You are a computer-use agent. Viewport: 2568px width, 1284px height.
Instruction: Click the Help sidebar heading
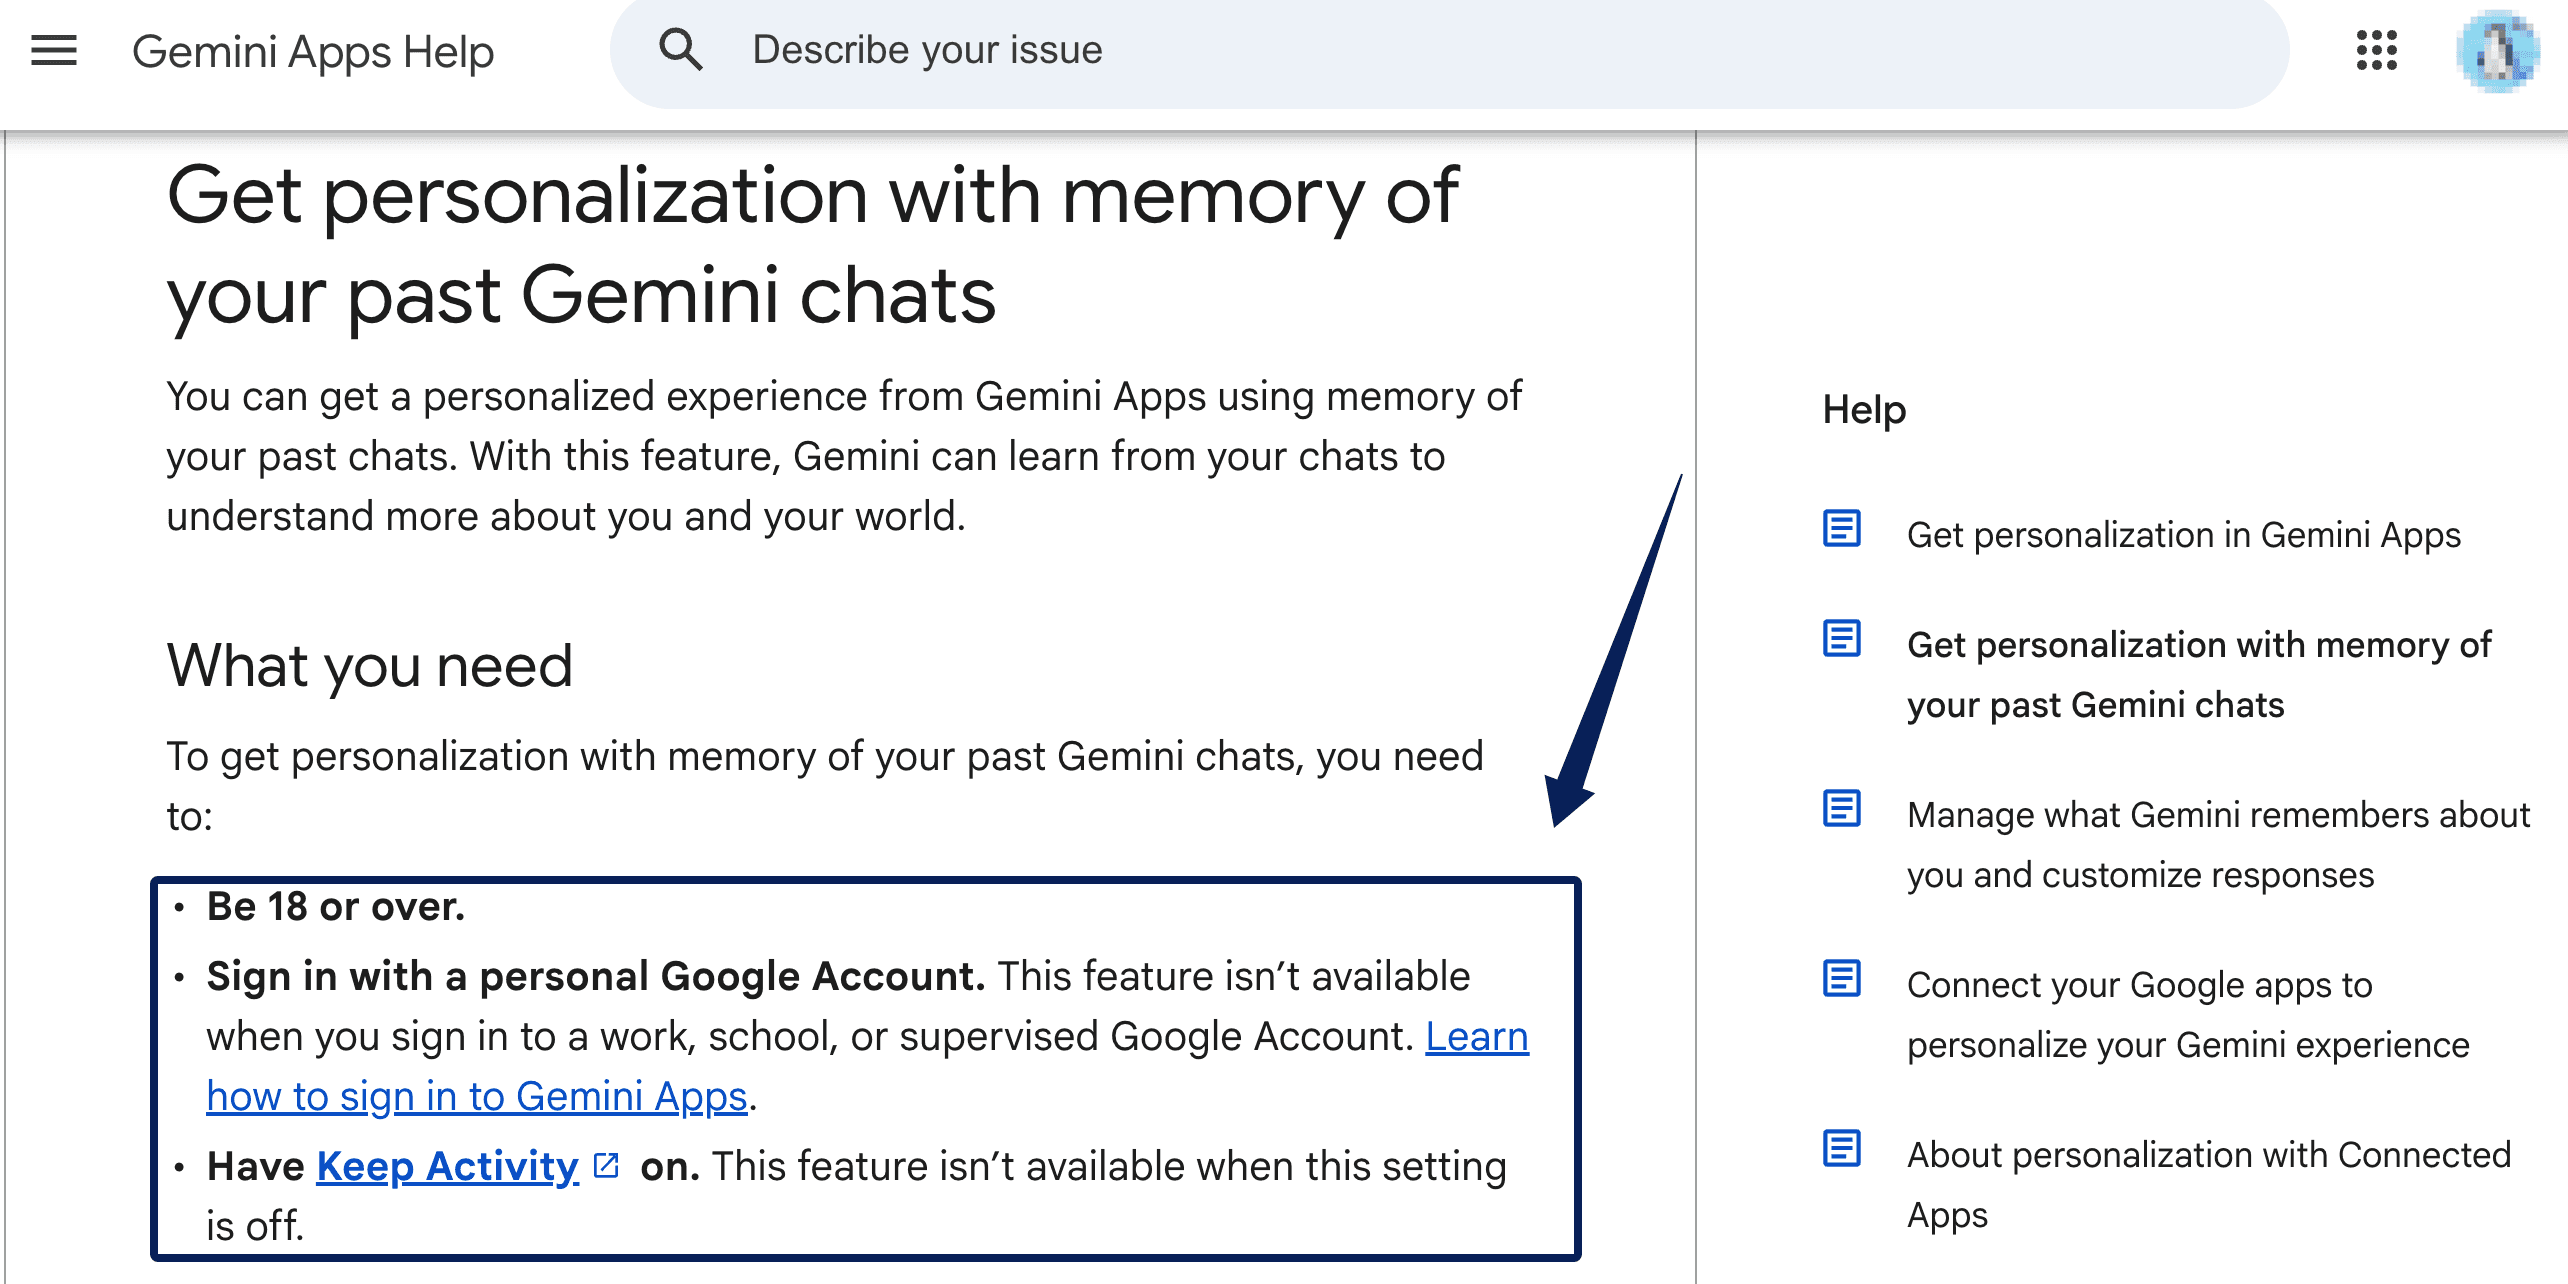pos(1864,410)
